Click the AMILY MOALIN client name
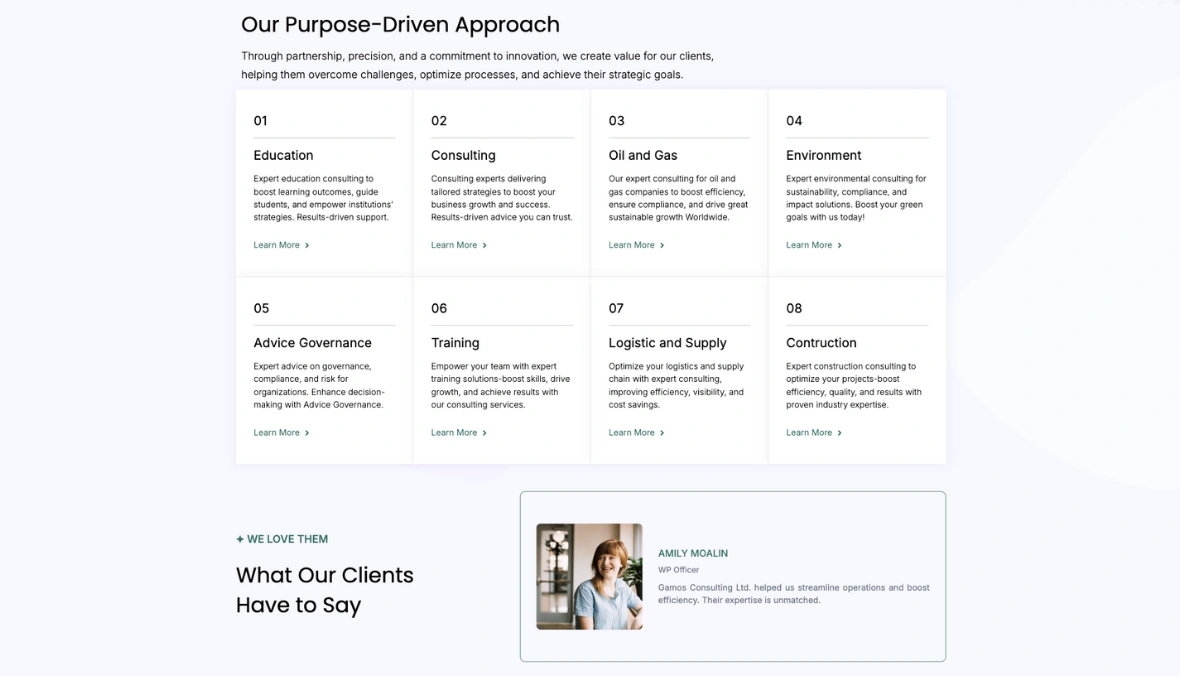Screen dimensions: 1180x676 (693, 553)
